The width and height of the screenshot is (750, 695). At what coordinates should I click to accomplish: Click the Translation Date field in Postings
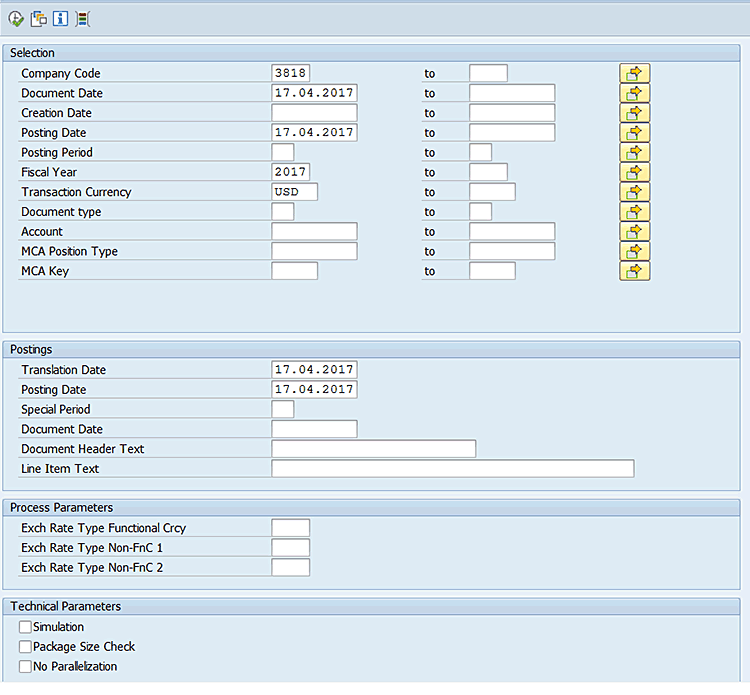[314, 370]
